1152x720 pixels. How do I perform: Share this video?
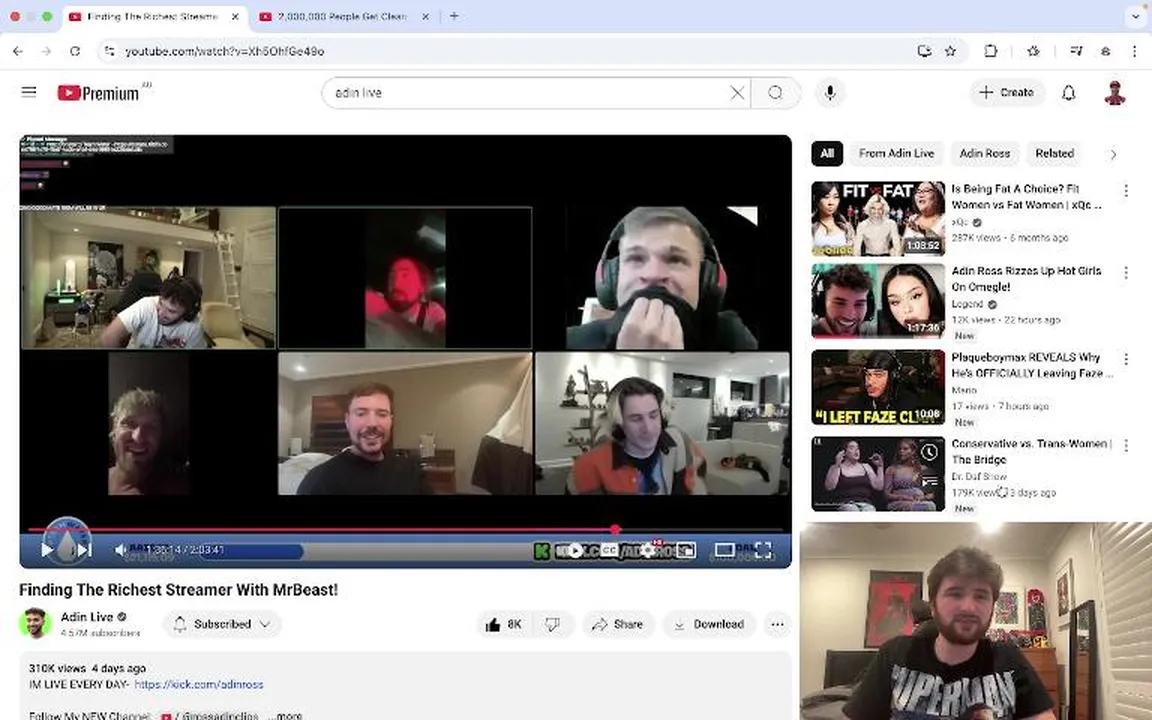(618, 624)
